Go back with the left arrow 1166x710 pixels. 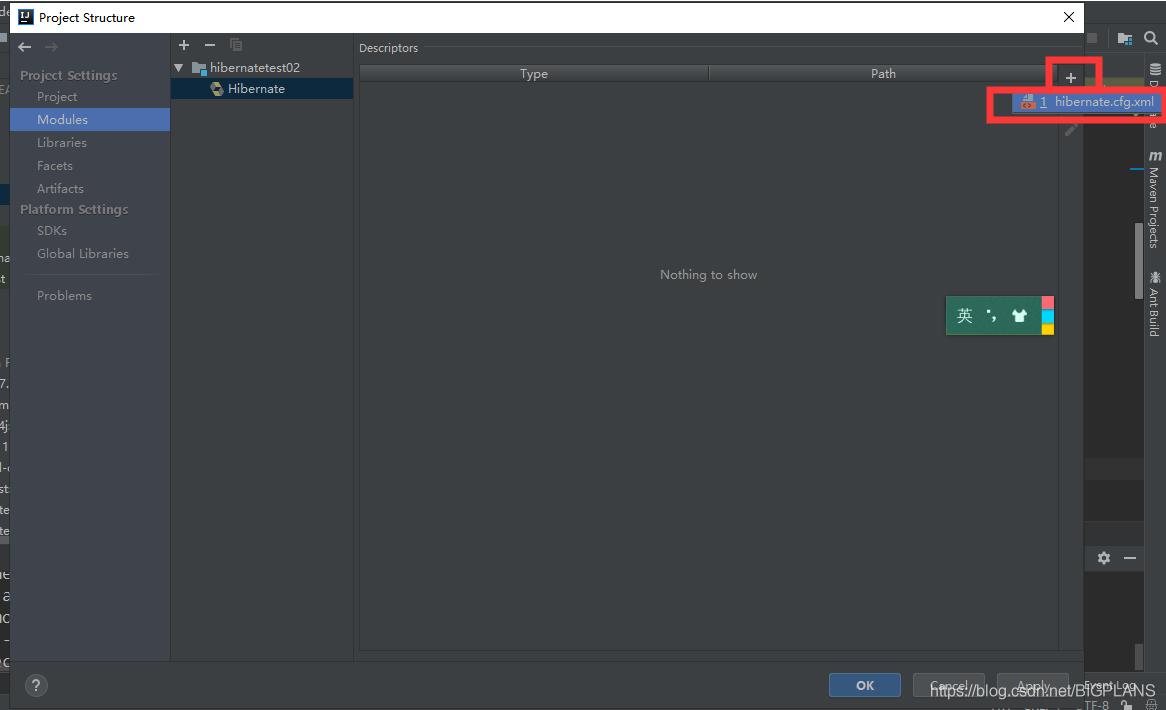tap(25, 47)
